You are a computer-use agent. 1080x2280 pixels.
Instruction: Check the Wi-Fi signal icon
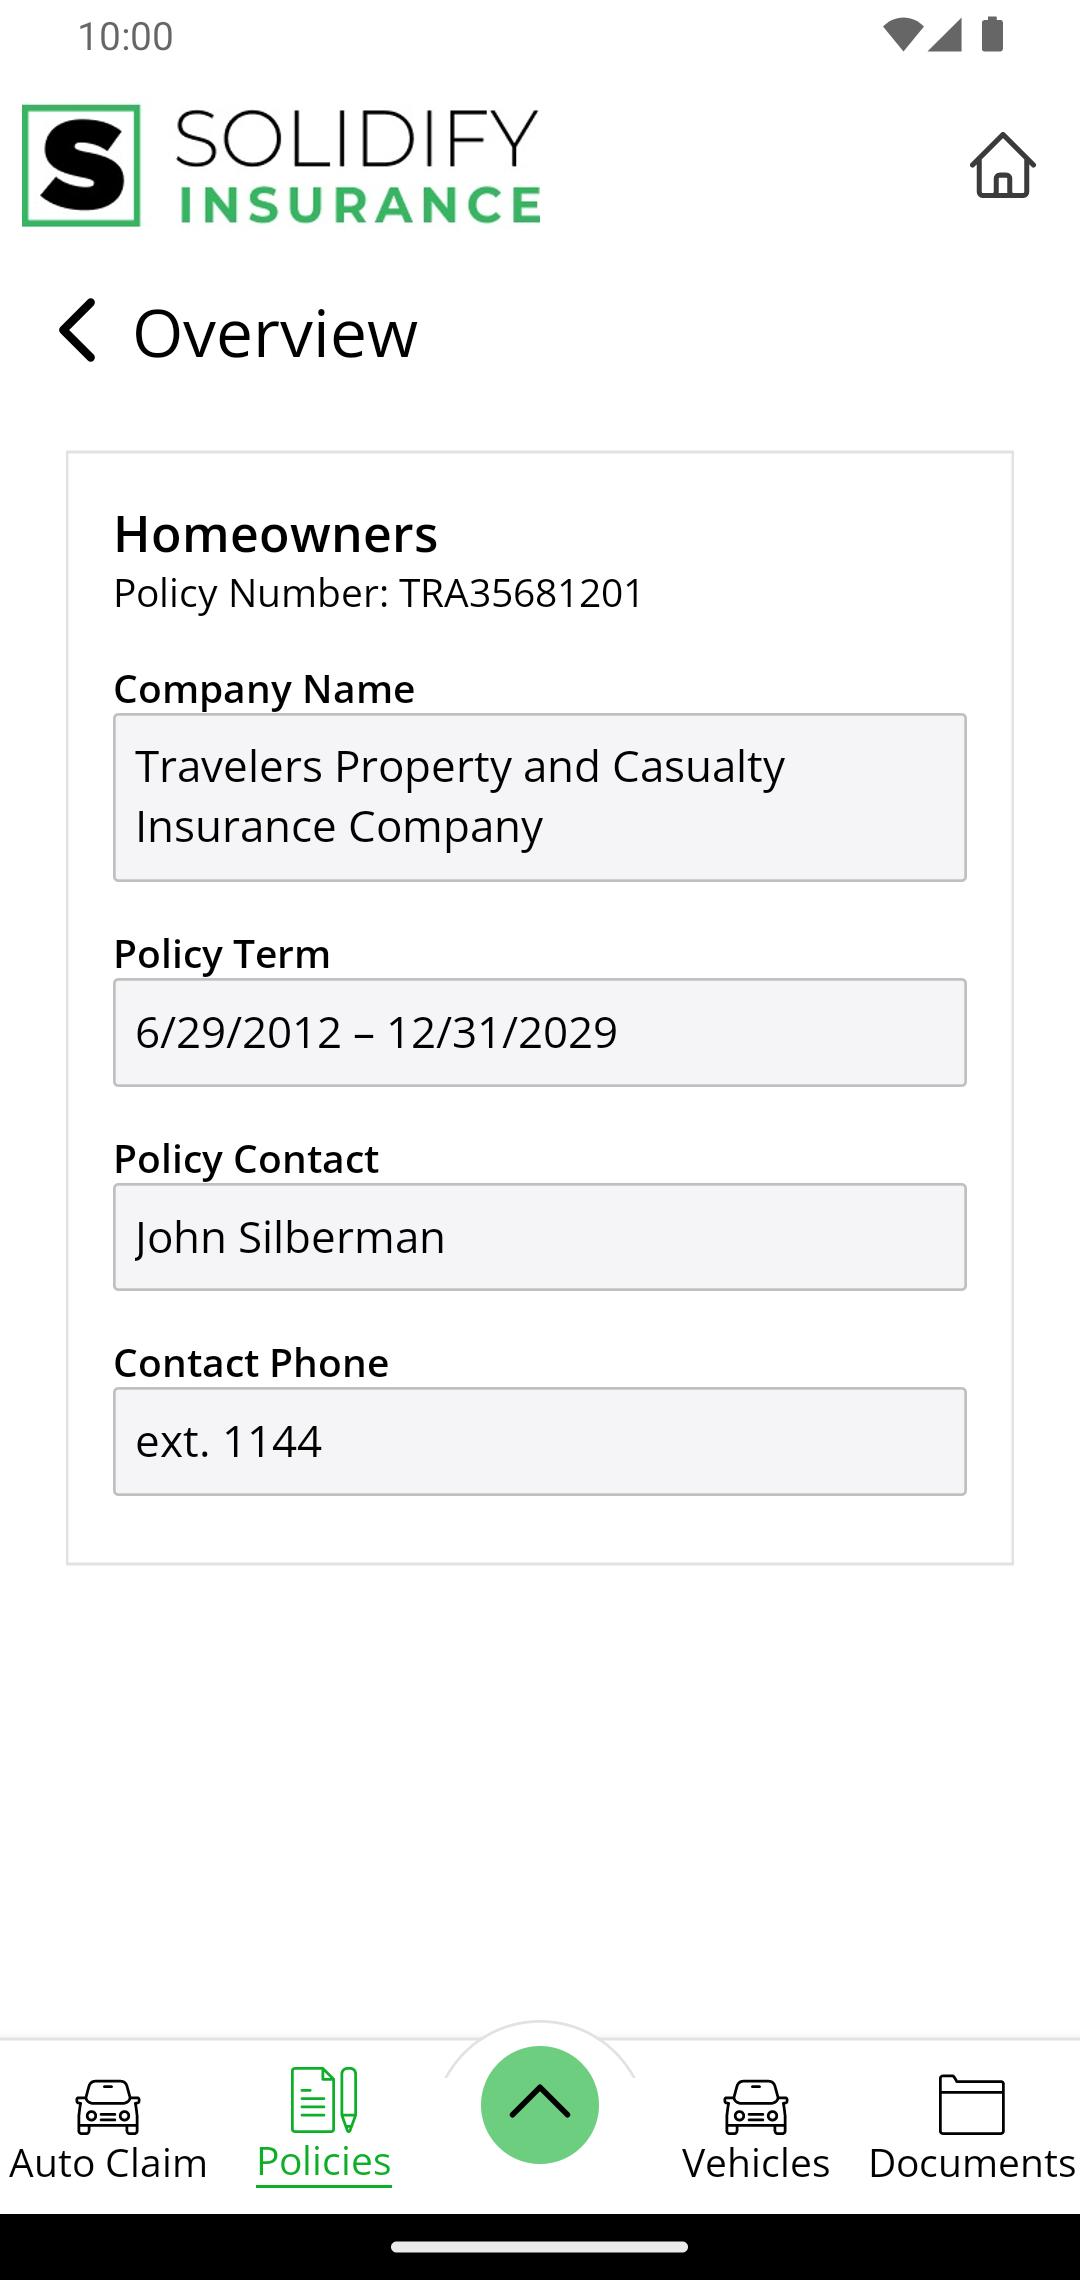pyautogui.click(x=902, y=35)
